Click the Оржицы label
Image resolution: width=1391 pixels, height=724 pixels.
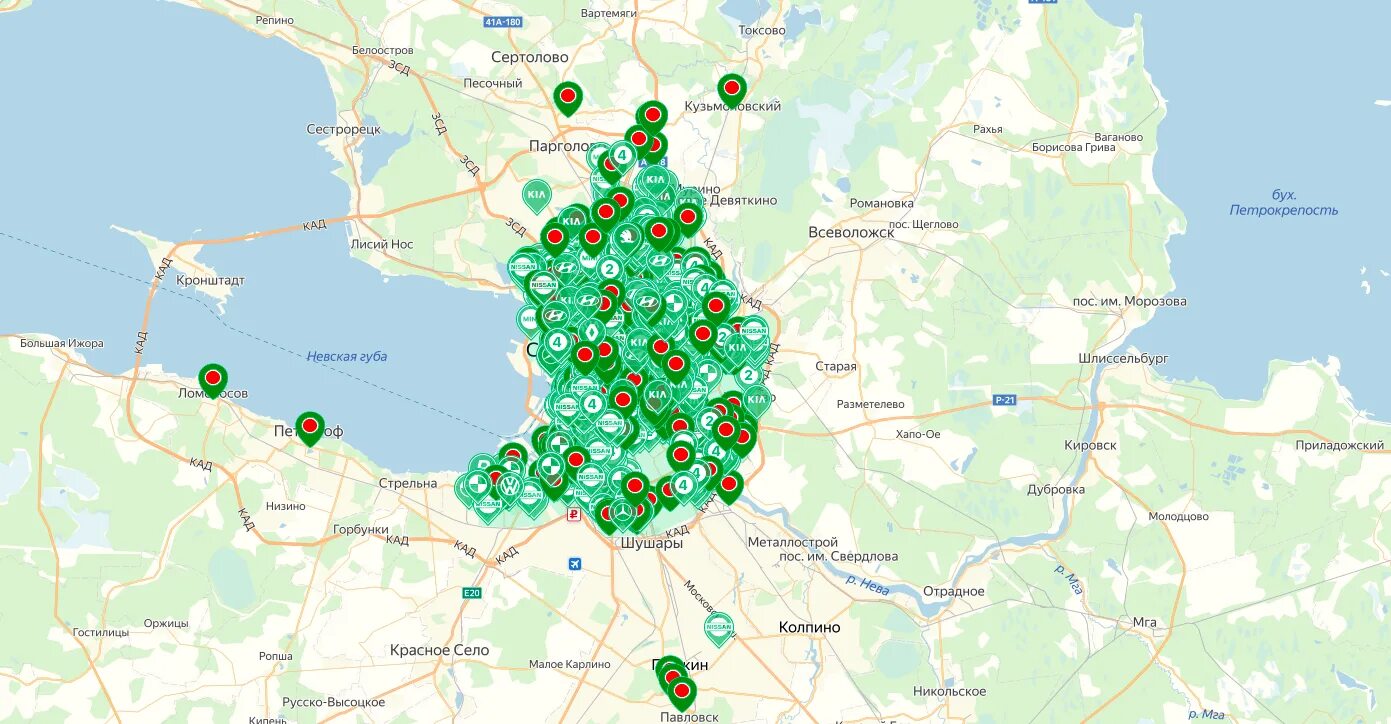tap(166, 623)
